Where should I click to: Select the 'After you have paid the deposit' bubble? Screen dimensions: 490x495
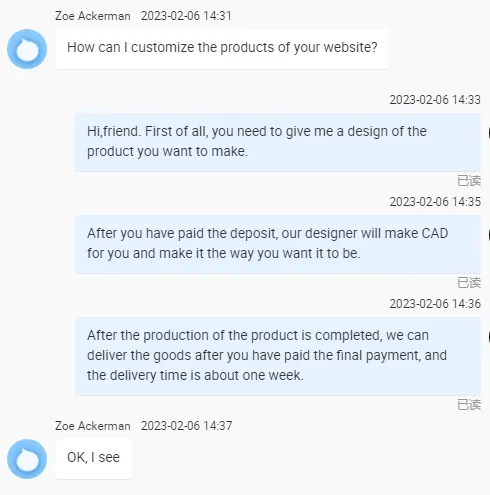click(x=278, y=244)
